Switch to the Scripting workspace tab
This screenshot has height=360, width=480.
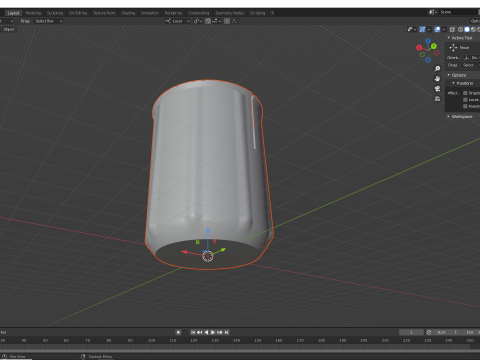click(x=258, y=13)
